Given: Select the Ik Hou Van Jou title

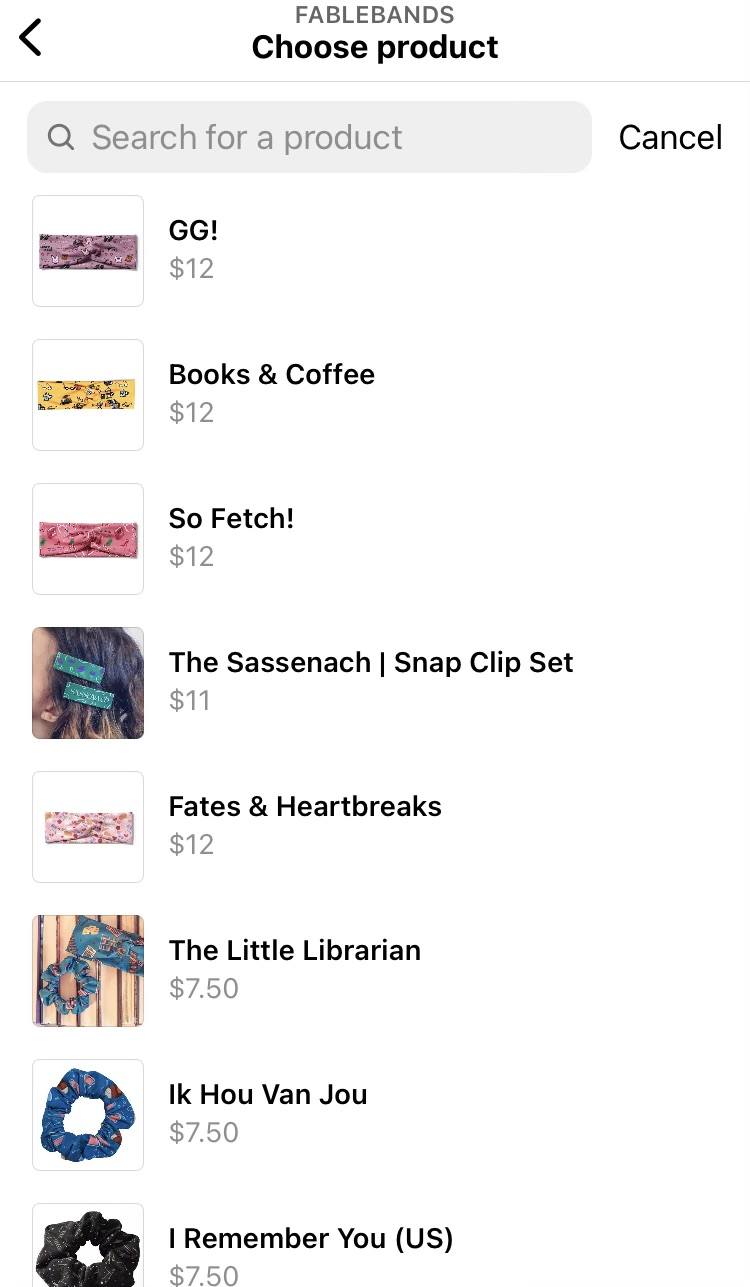Looking at the screenshot, I should [x=268, y=1094].
